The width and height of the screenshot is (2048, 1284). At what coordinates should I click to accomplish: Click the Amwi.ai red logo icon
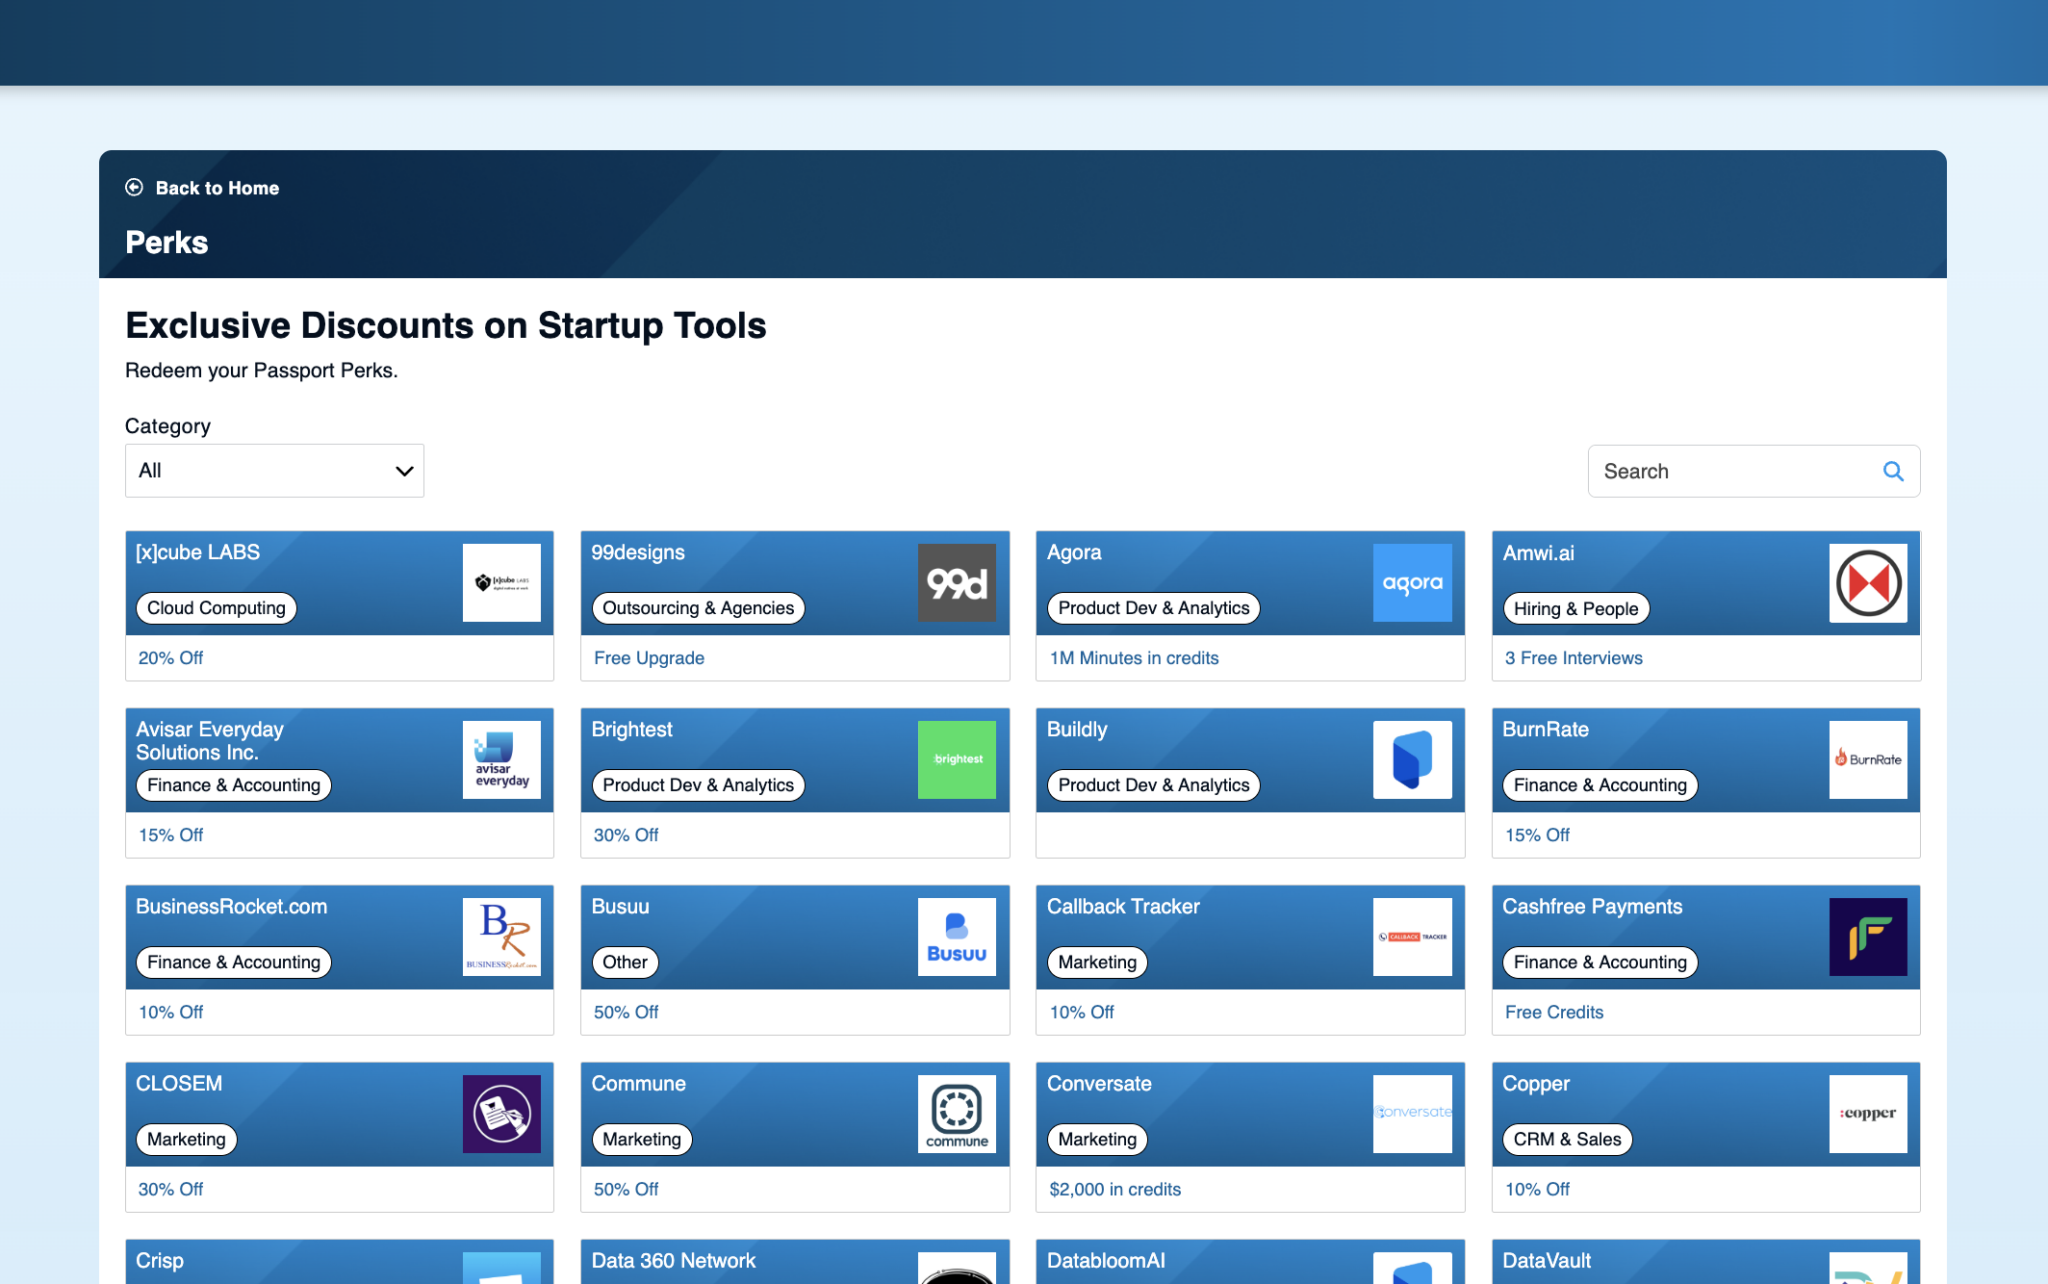tap(1867, 583)
